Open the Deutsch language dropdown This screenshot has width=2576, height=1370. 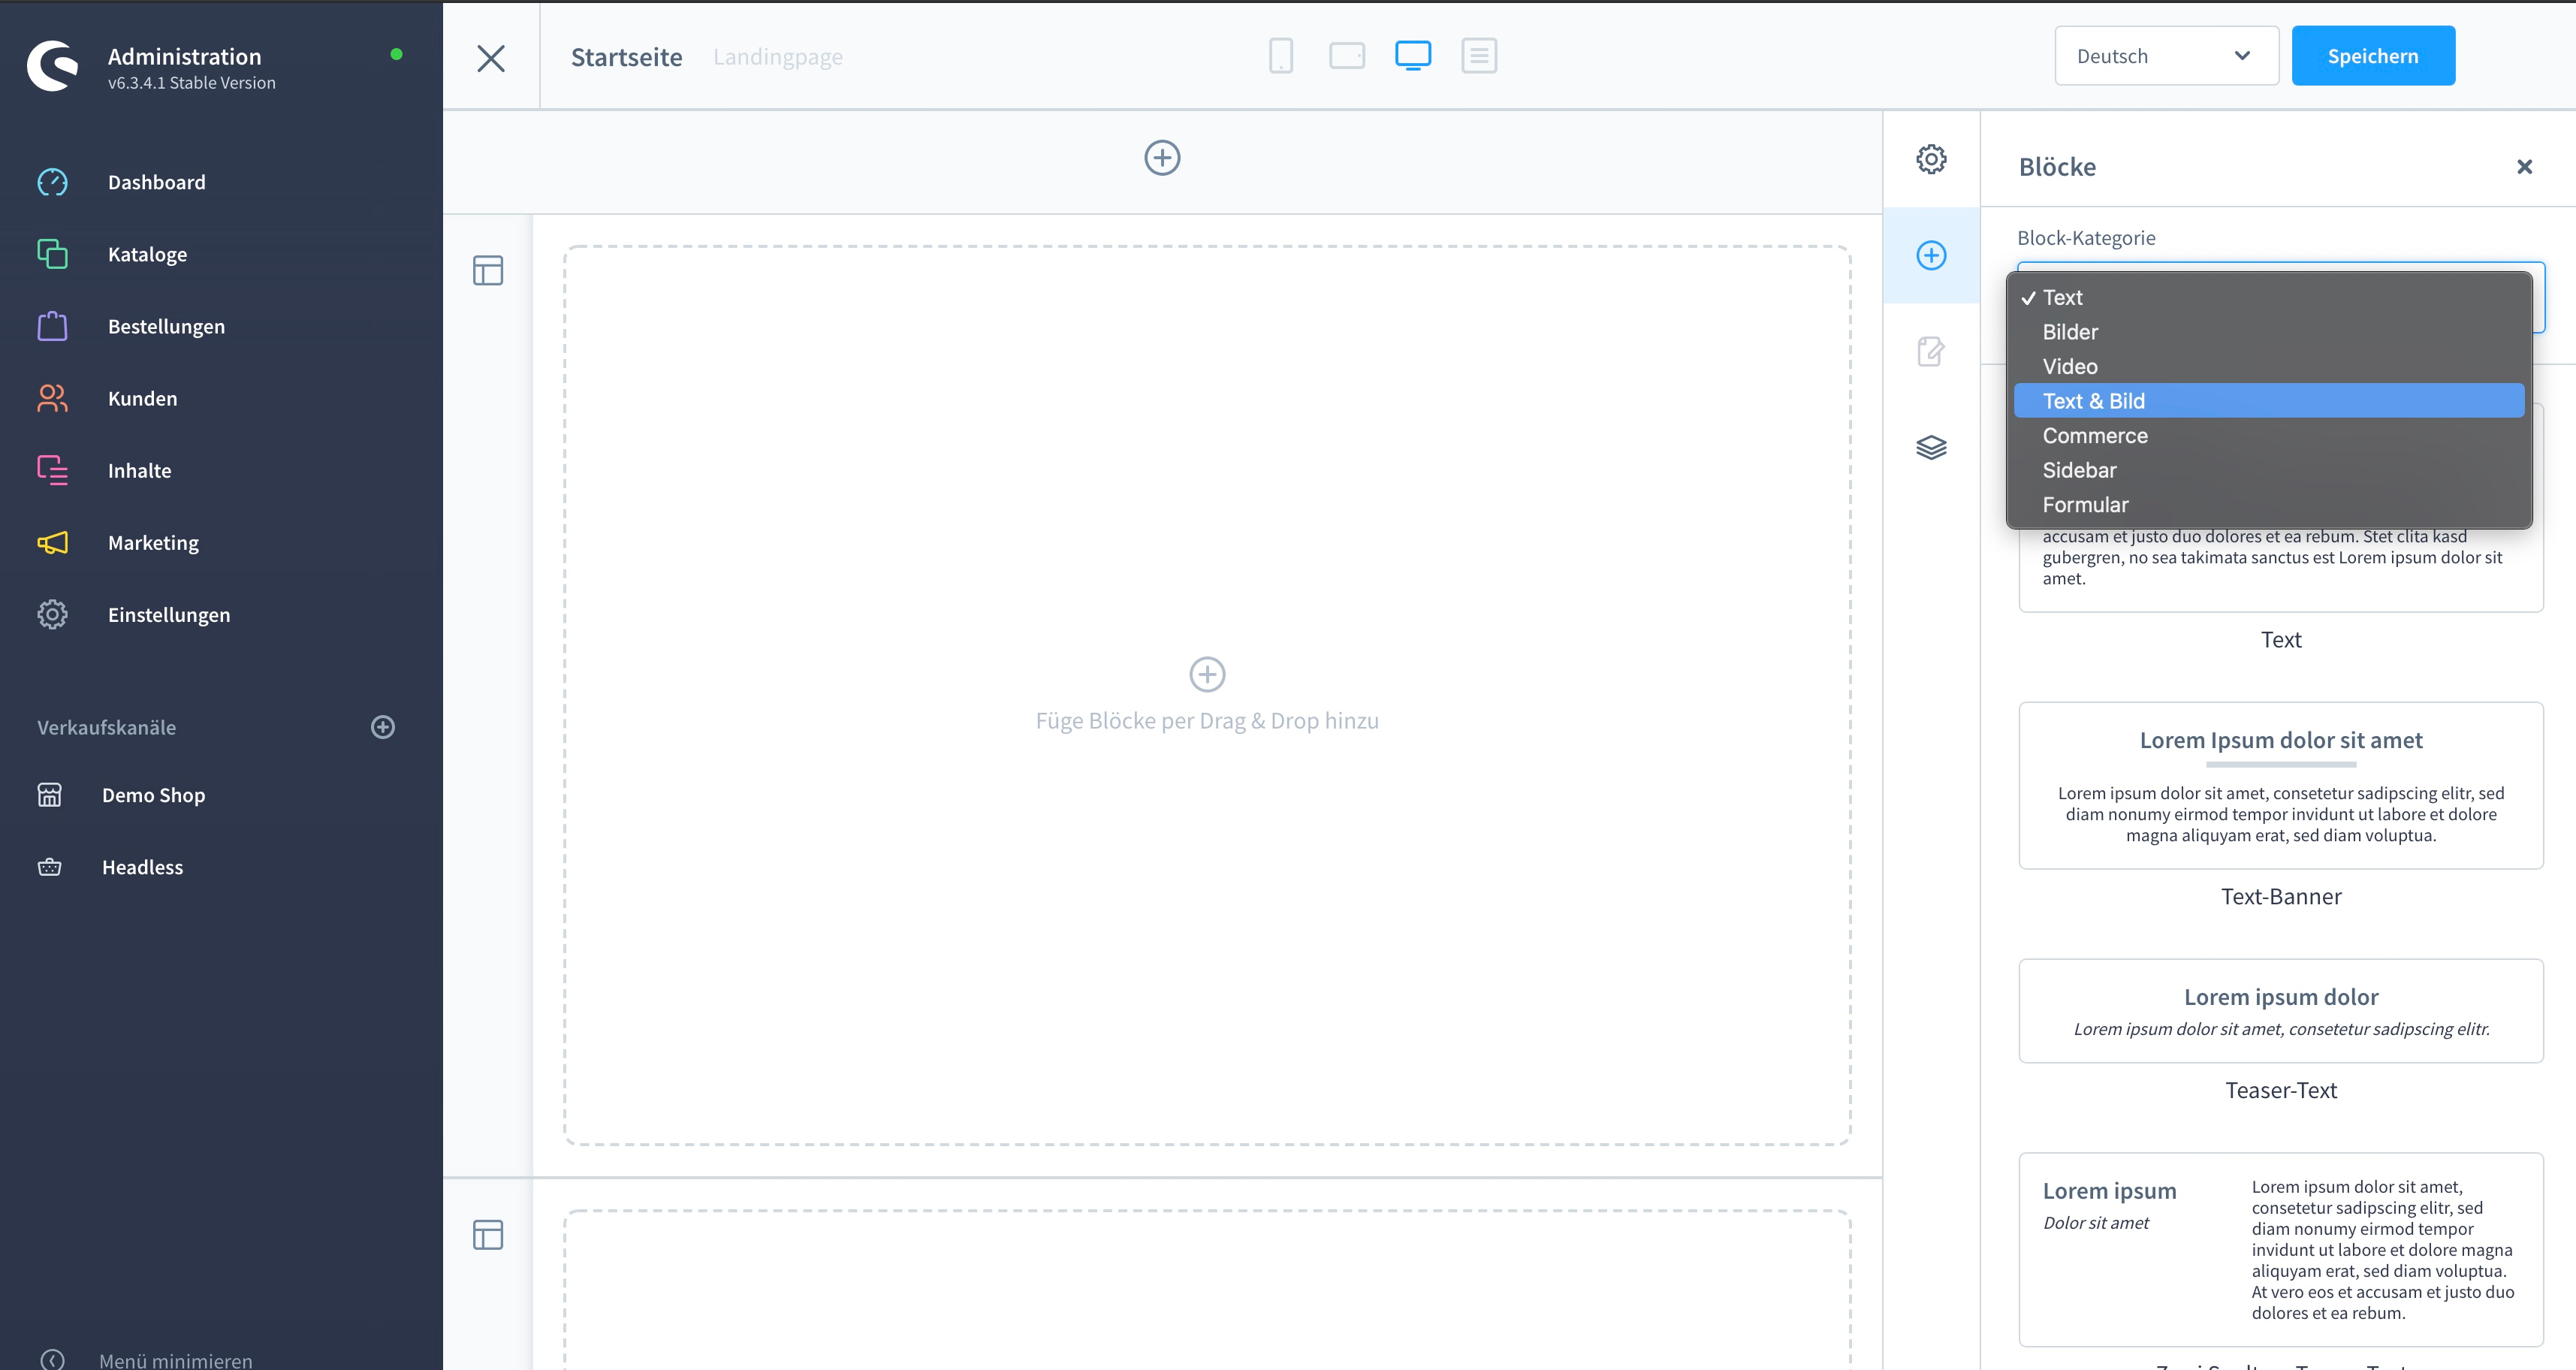[x=2166, y=56]
